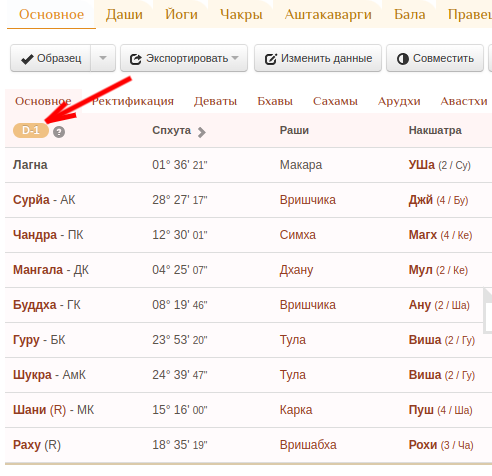Screen dimensions: 492x476
Task: Click the help question mark icon beside D-1
Action: click(x=59, y=132)
